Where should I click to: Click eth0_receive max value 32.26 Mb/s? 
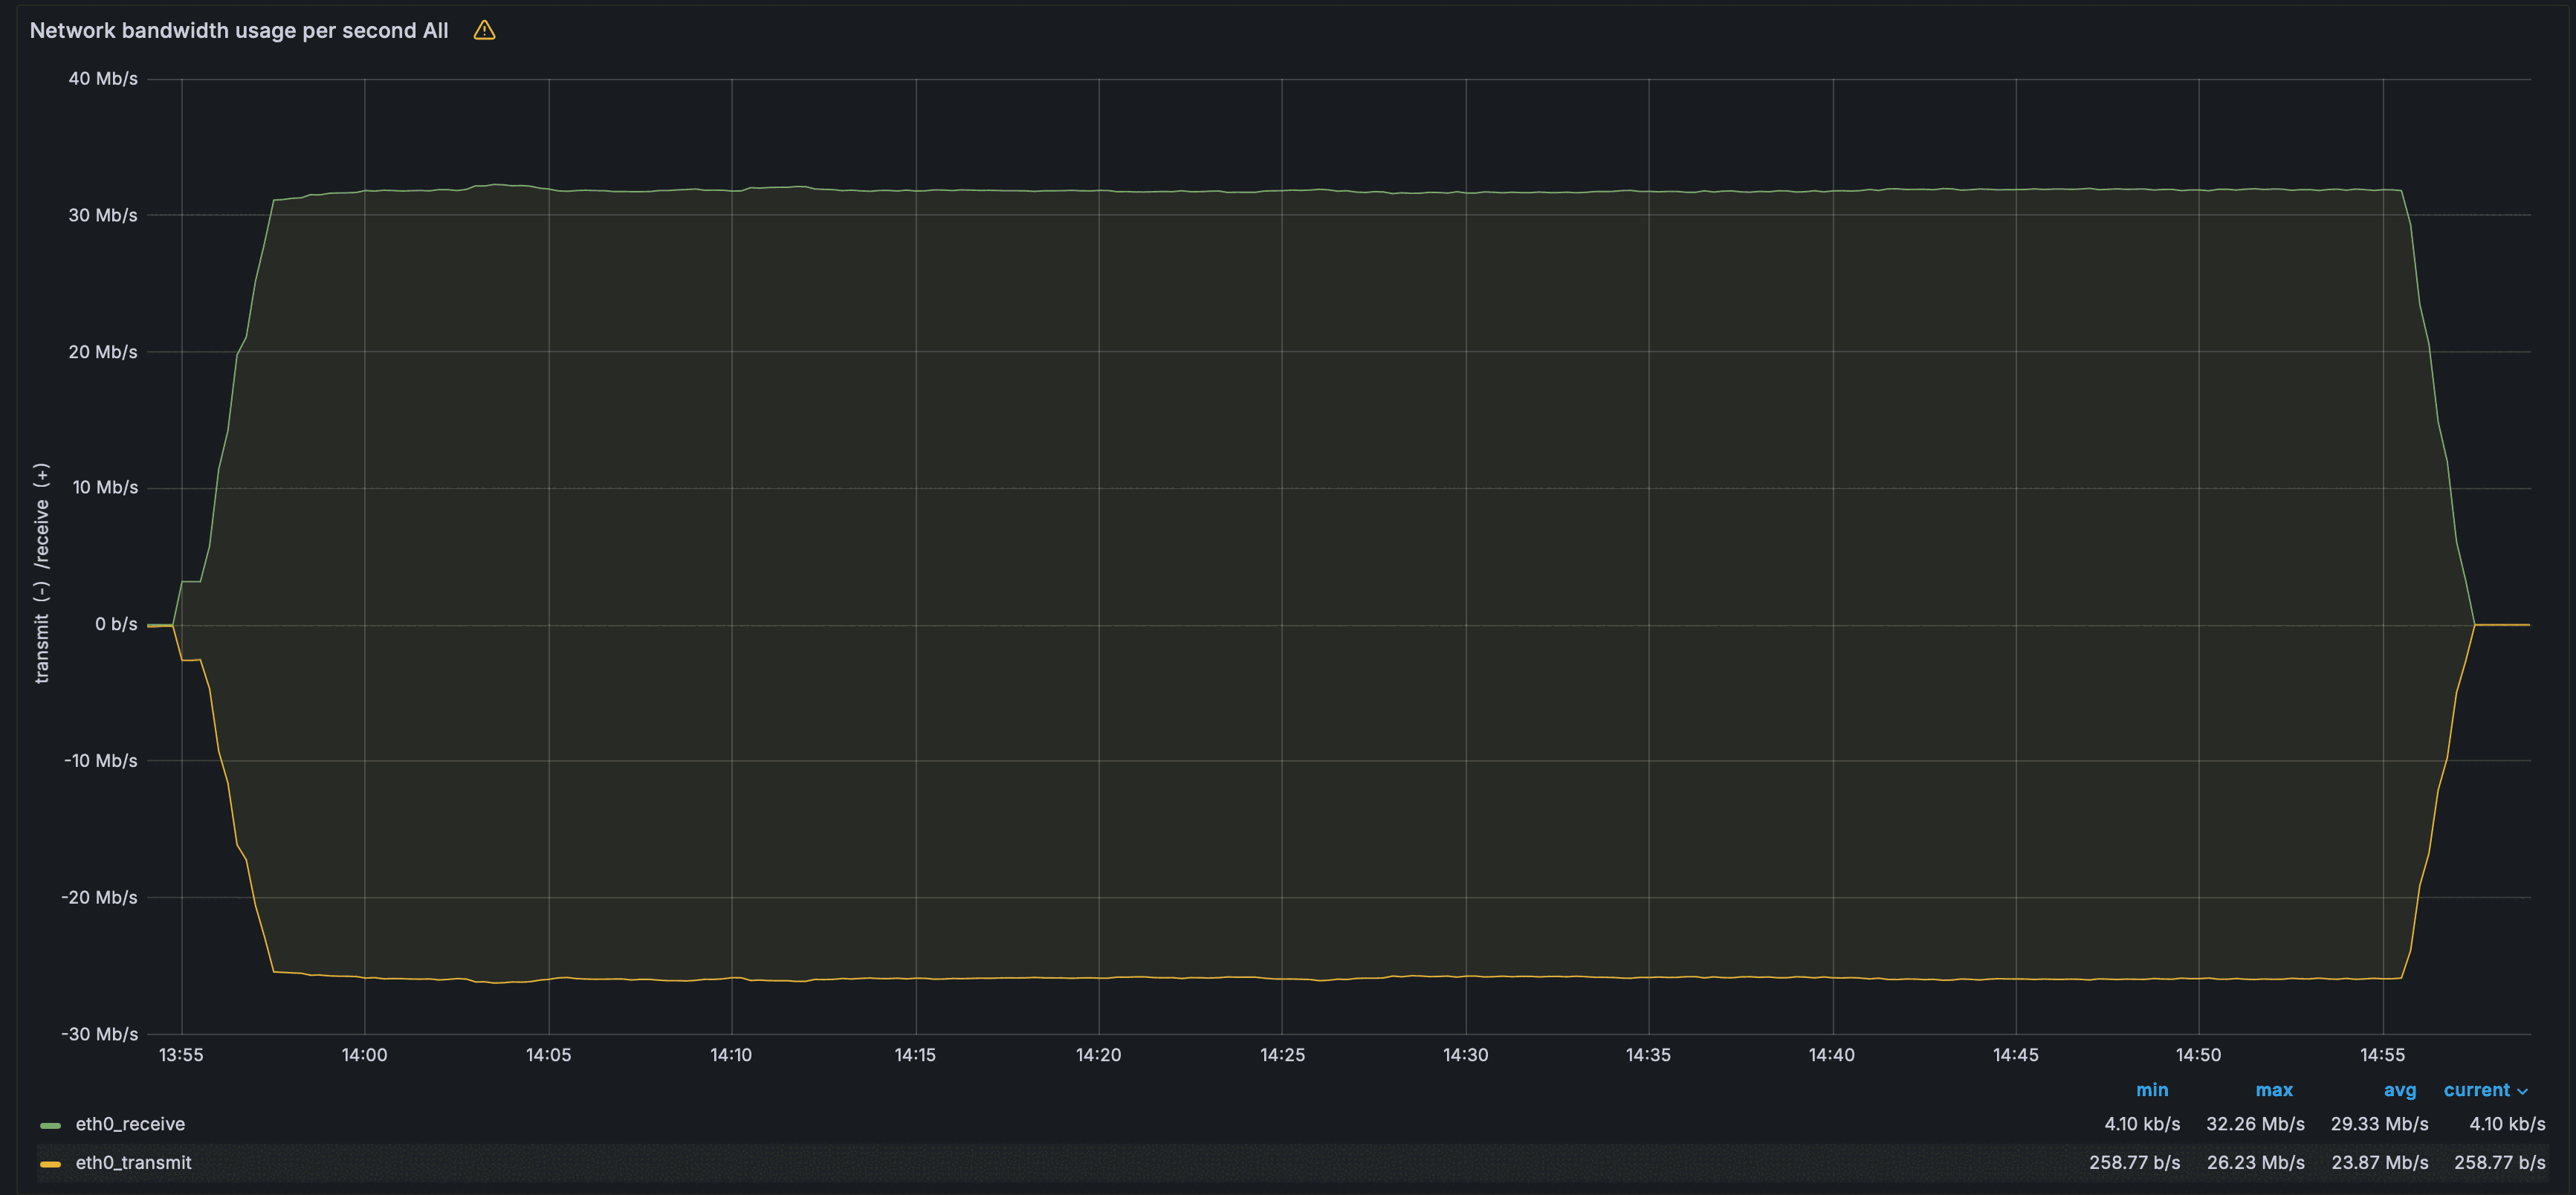[x=2255, y=1124]
